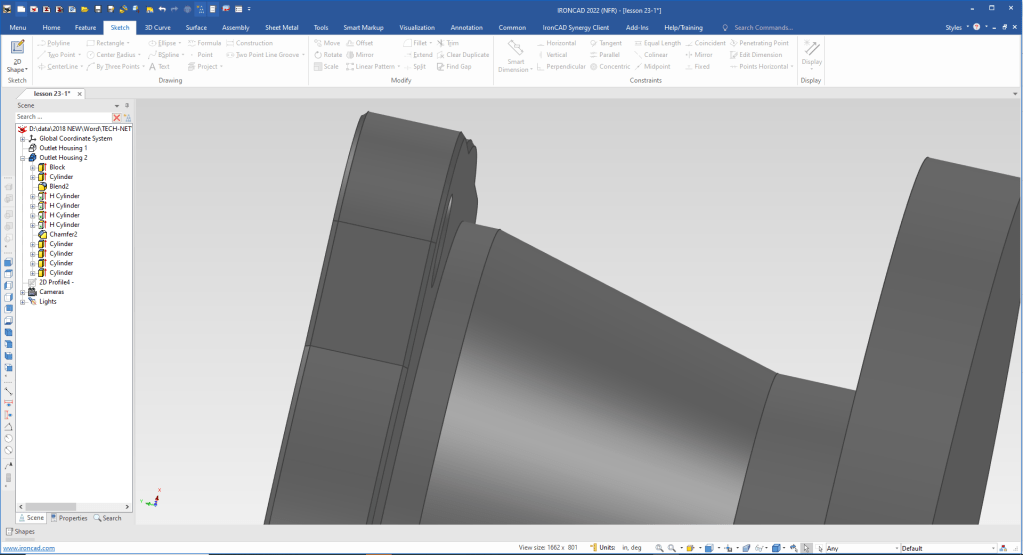The image size is (1023, 555).
Task: Click the Smart Dimension icon
Action: click(516, 56)
